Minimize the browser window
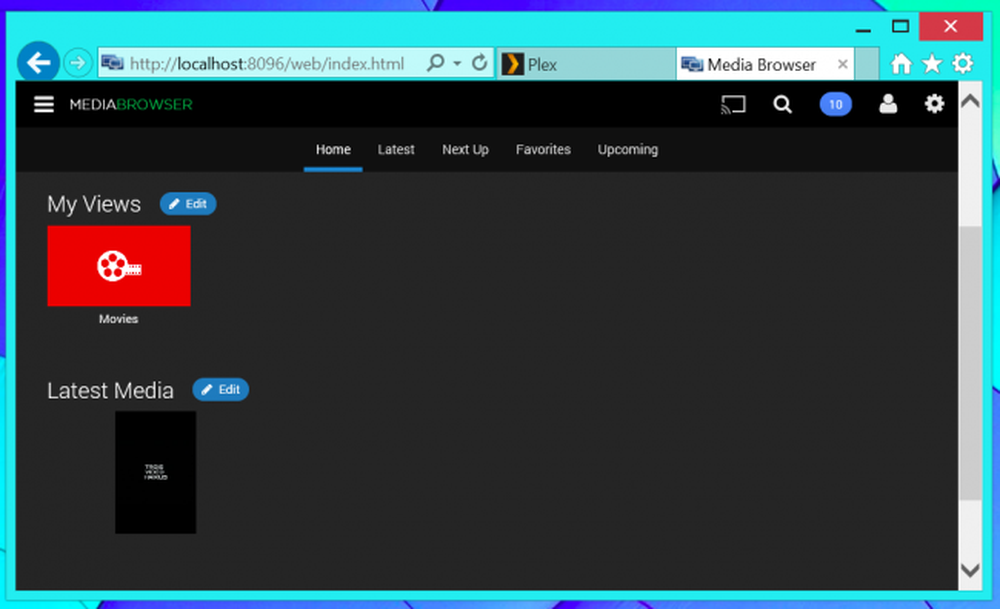This screenshot has width=1000, height=609. tap(863, 29)
